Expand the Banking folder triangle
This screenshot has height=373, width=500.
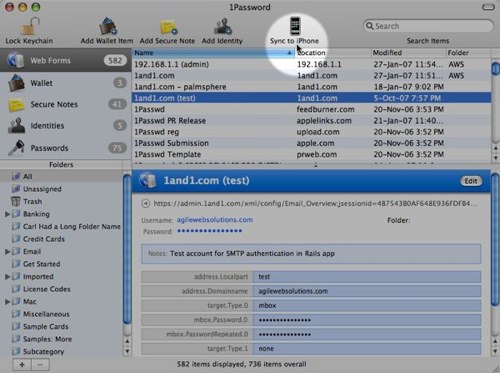(7, 214)
